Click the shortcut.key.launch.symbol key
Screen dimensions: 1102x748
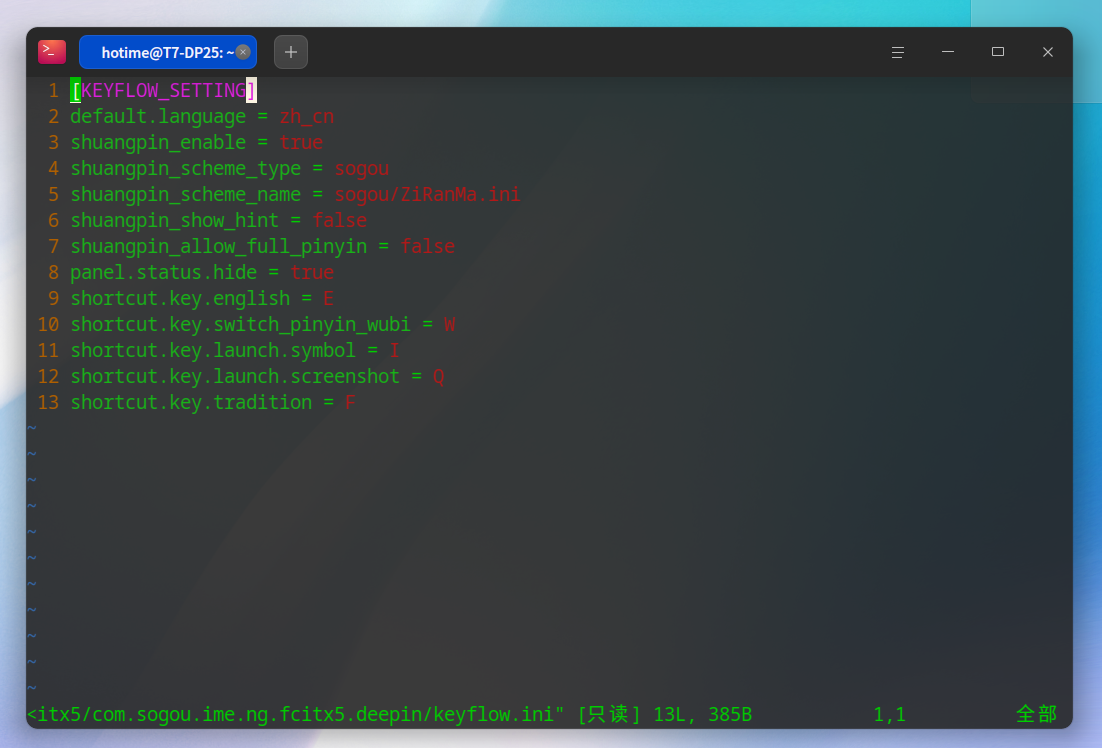[x=213, y=351]
